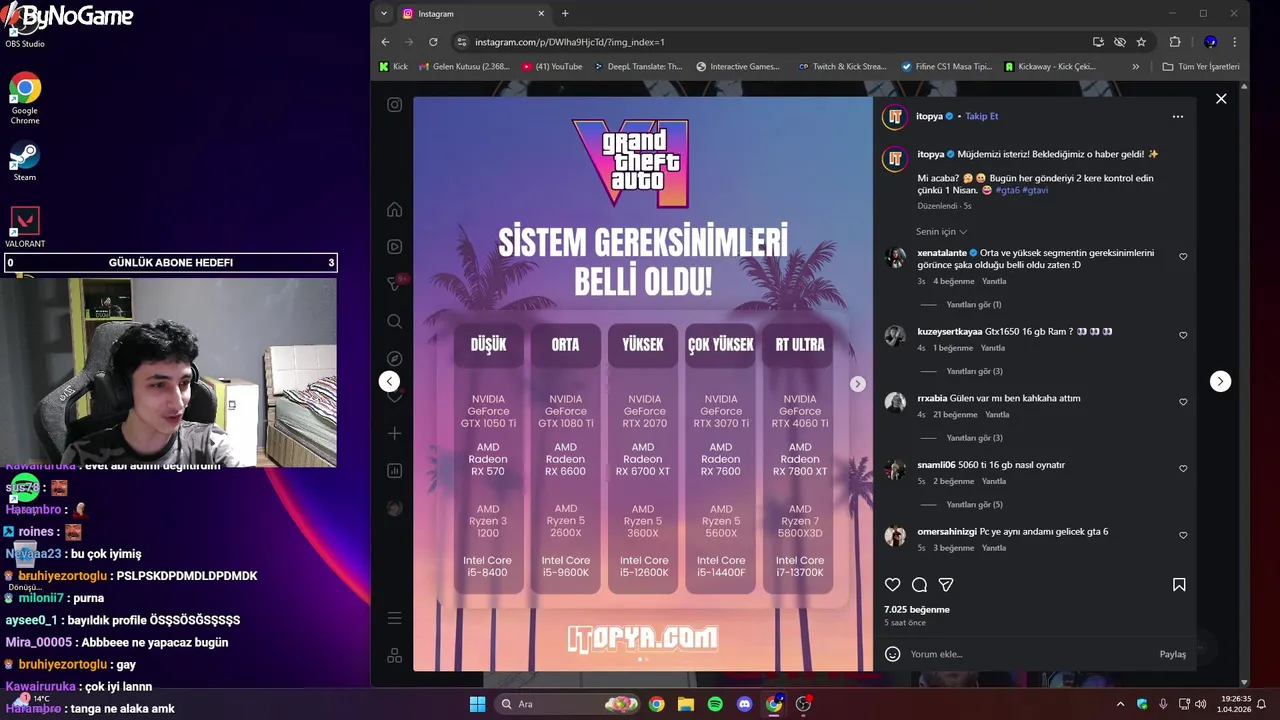Open post options three-dot menu

coord(1178,116)
